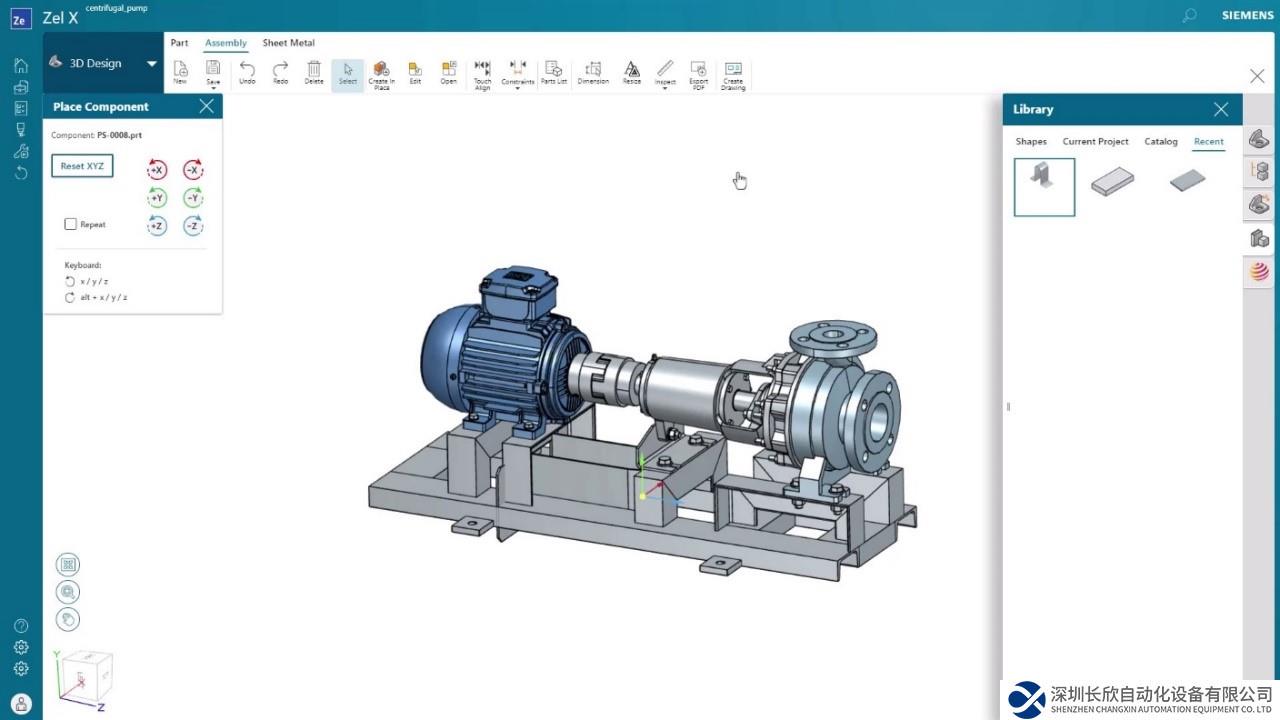The width and height of the screenshot is (1280, 720).
Task: Enable the Repeat checkbox
Action: click(x=71, y=224)
